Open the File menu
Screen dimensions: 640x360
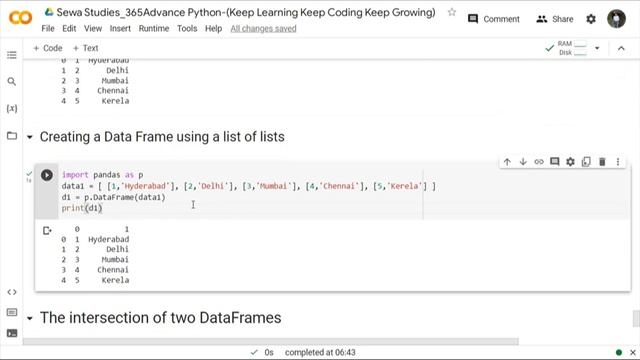click(x=48, y=29)
